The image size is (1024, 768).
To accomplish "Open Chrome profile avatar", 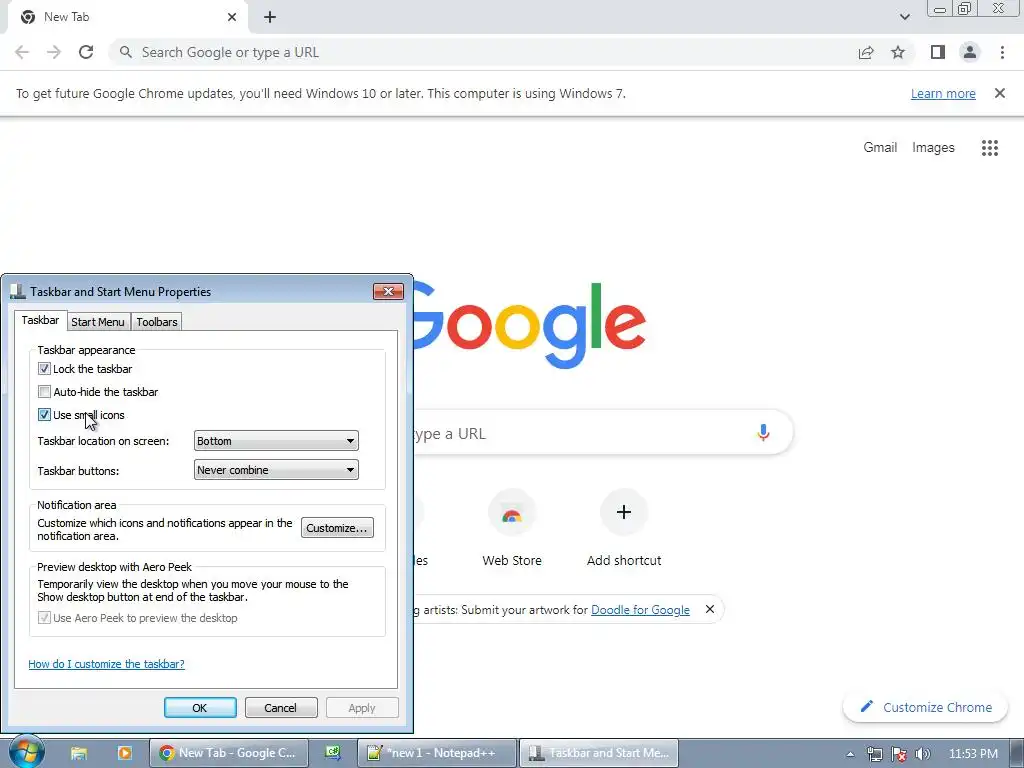I will (970, 52).
